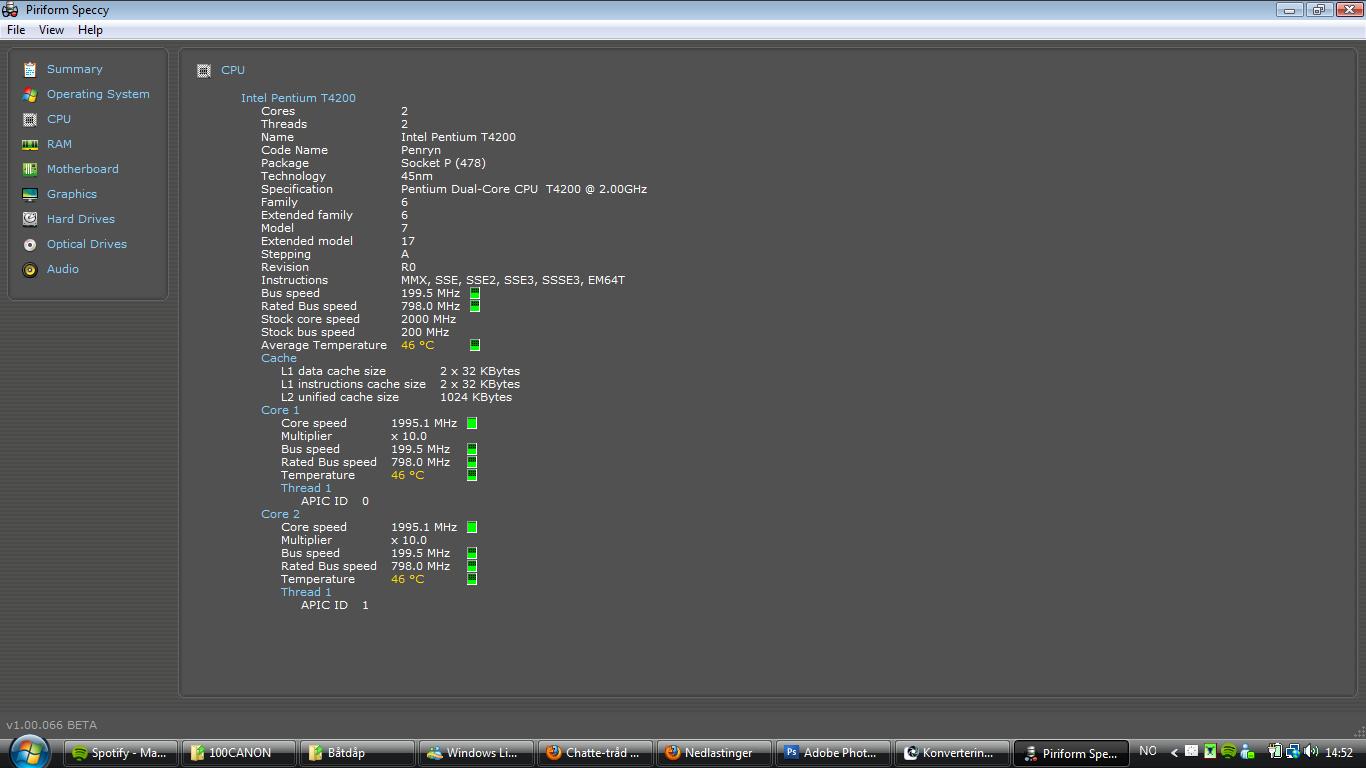Click graph icon for Core 2 Rated Bus speed
The height and width of the screenshot is (768, 1366).
[472, 566]
